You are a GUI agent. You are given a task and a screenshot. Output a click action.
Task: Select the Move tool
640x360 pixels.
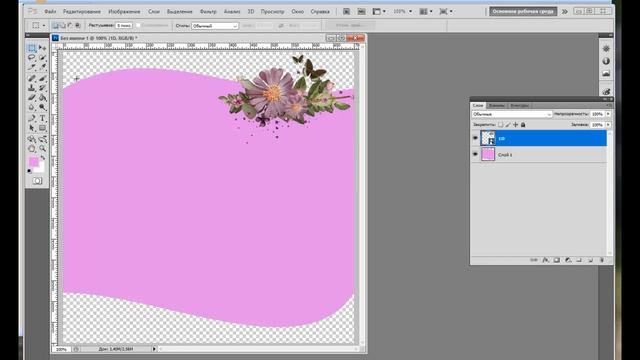coord(42,48)
